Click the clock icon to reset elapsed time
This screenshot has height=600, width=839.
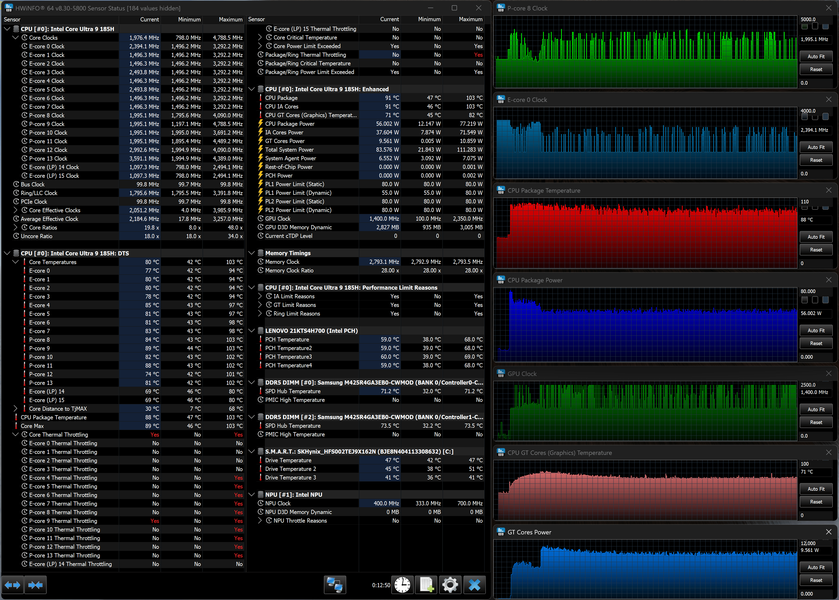(402, 585)
